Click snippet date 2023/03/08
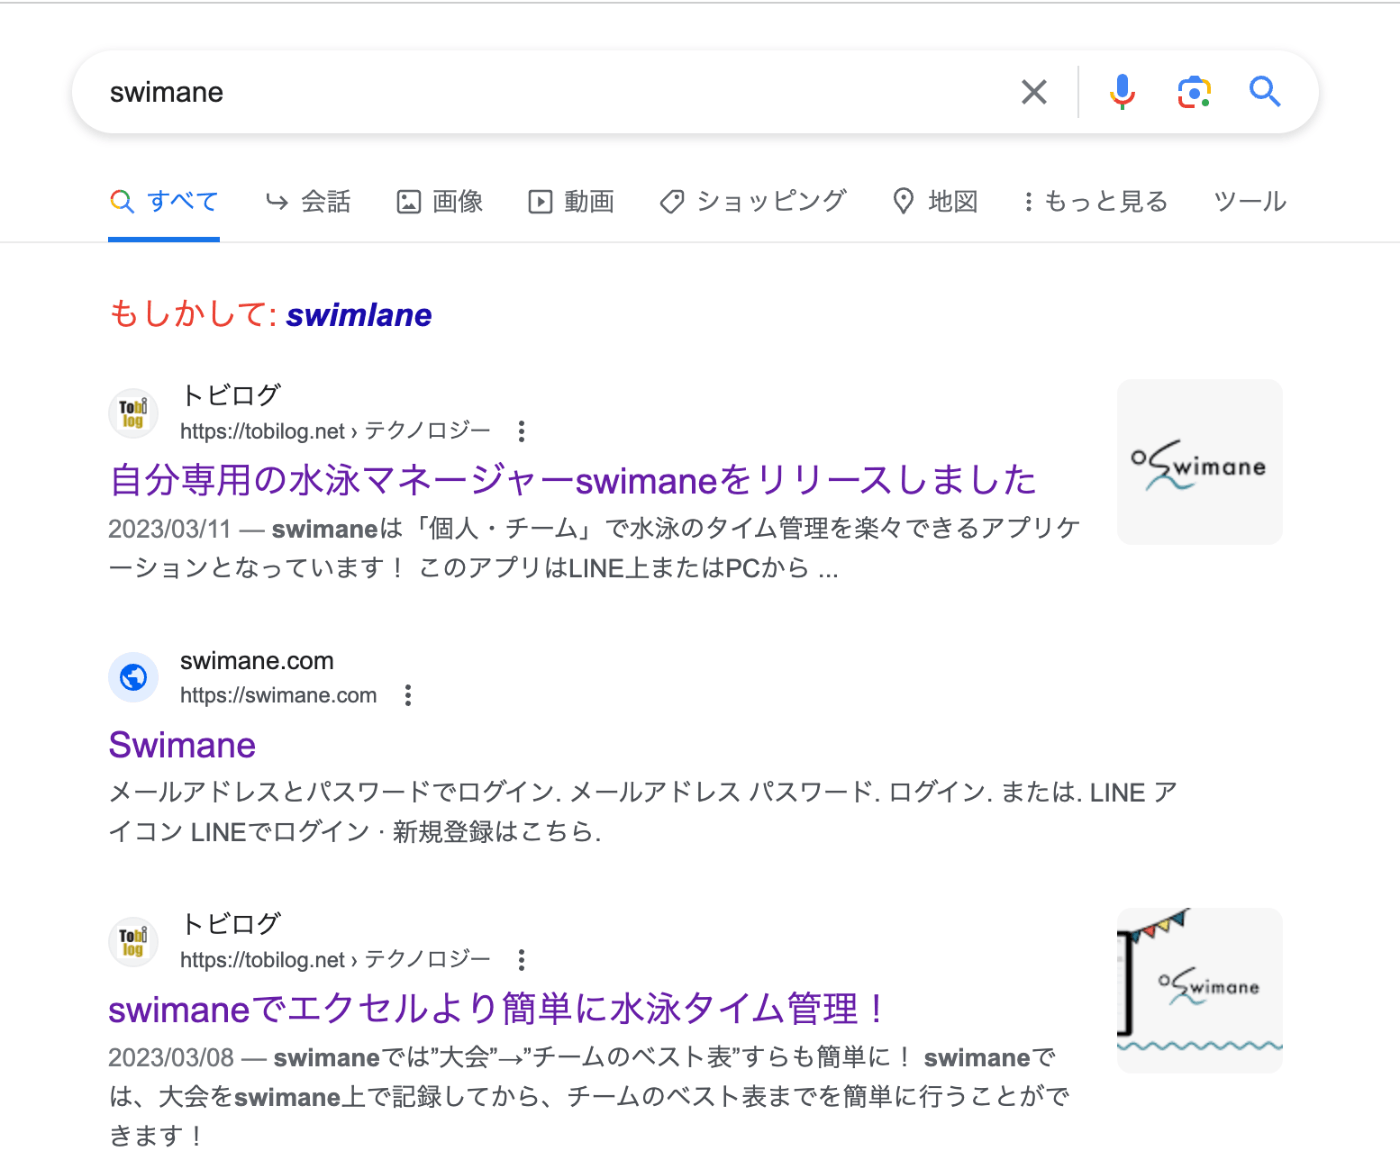This screenshot has height=1169, width=1400. tap(171, 1058)
